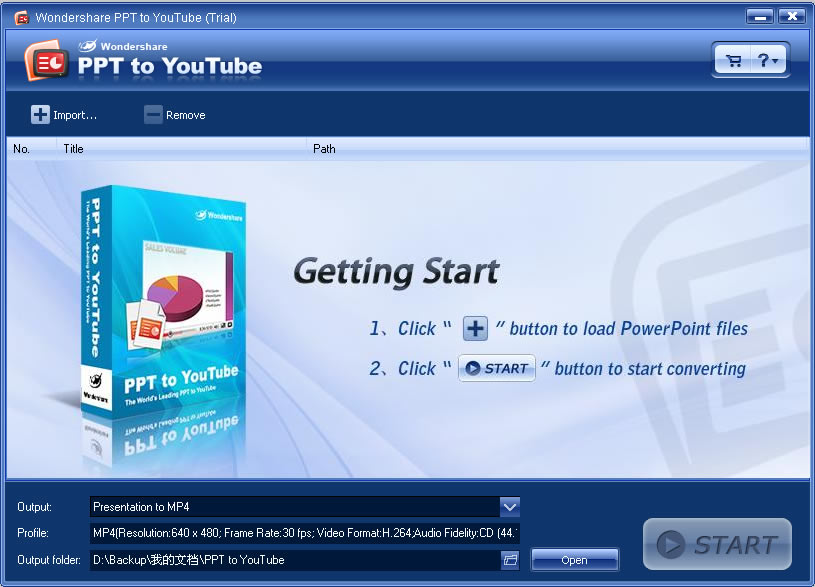815x587 pixels.
Task: Click Open to browse the output folder
Action: click(x=573, y=560)
